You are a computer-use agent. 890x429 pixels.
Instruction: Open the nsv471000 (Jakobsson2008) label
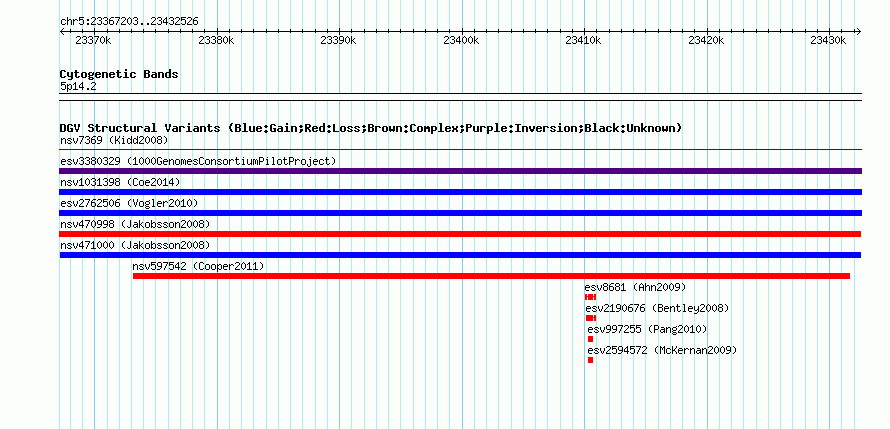coord(135,245)
